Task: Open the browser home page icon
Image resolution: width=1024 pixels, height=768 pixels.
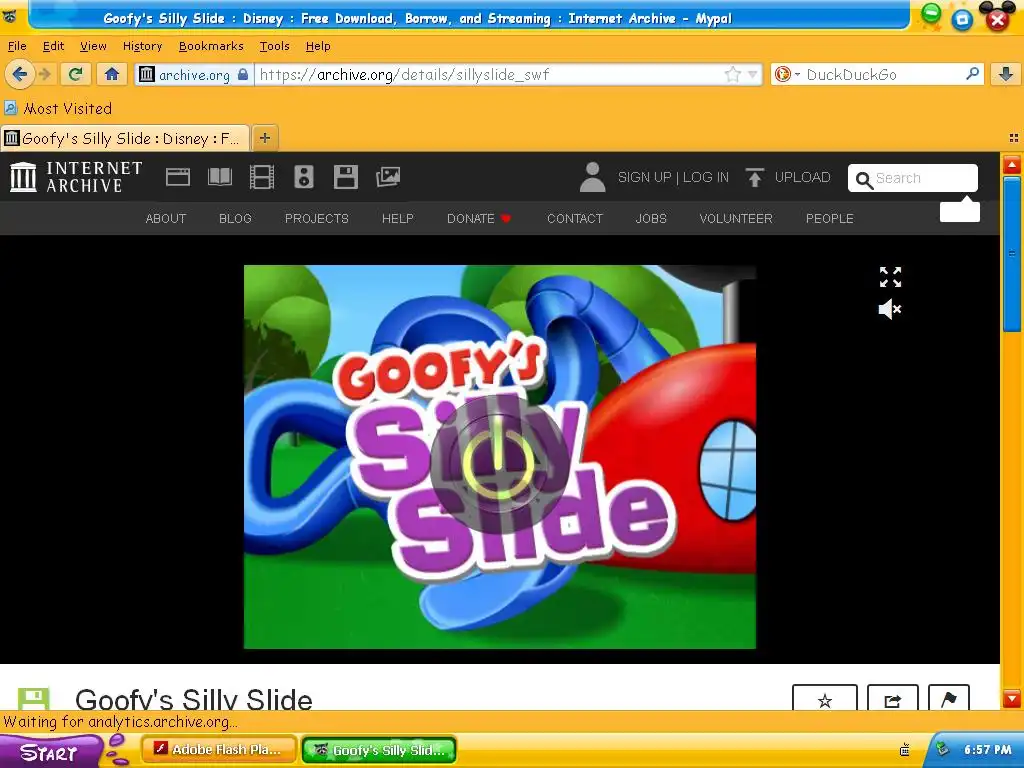Action: point(112,74)
